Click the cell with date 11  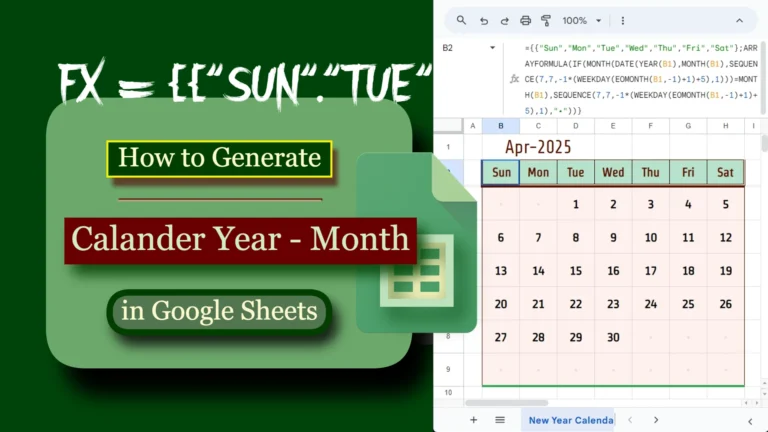(688, 238)
